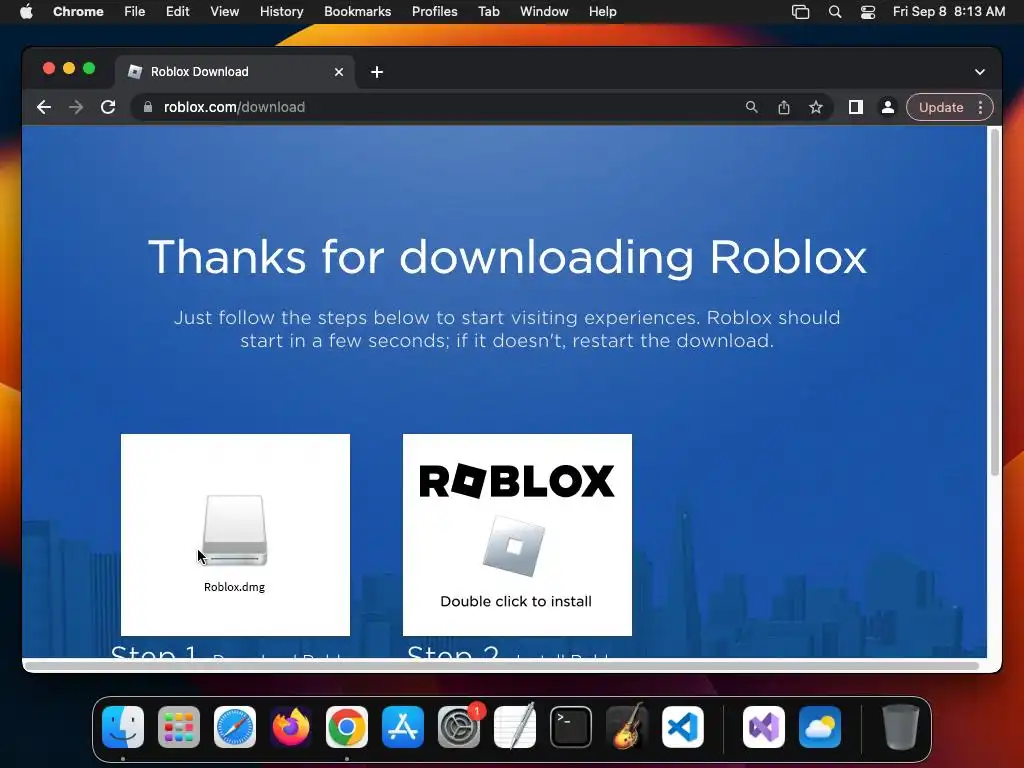The image size is (1024, 768).
Task: Launch Safari from the Dock
Action: click(x=235, y=727)
